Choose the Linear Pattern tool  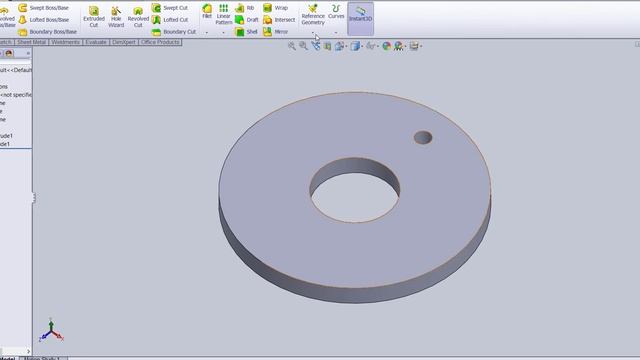point(223,14)
